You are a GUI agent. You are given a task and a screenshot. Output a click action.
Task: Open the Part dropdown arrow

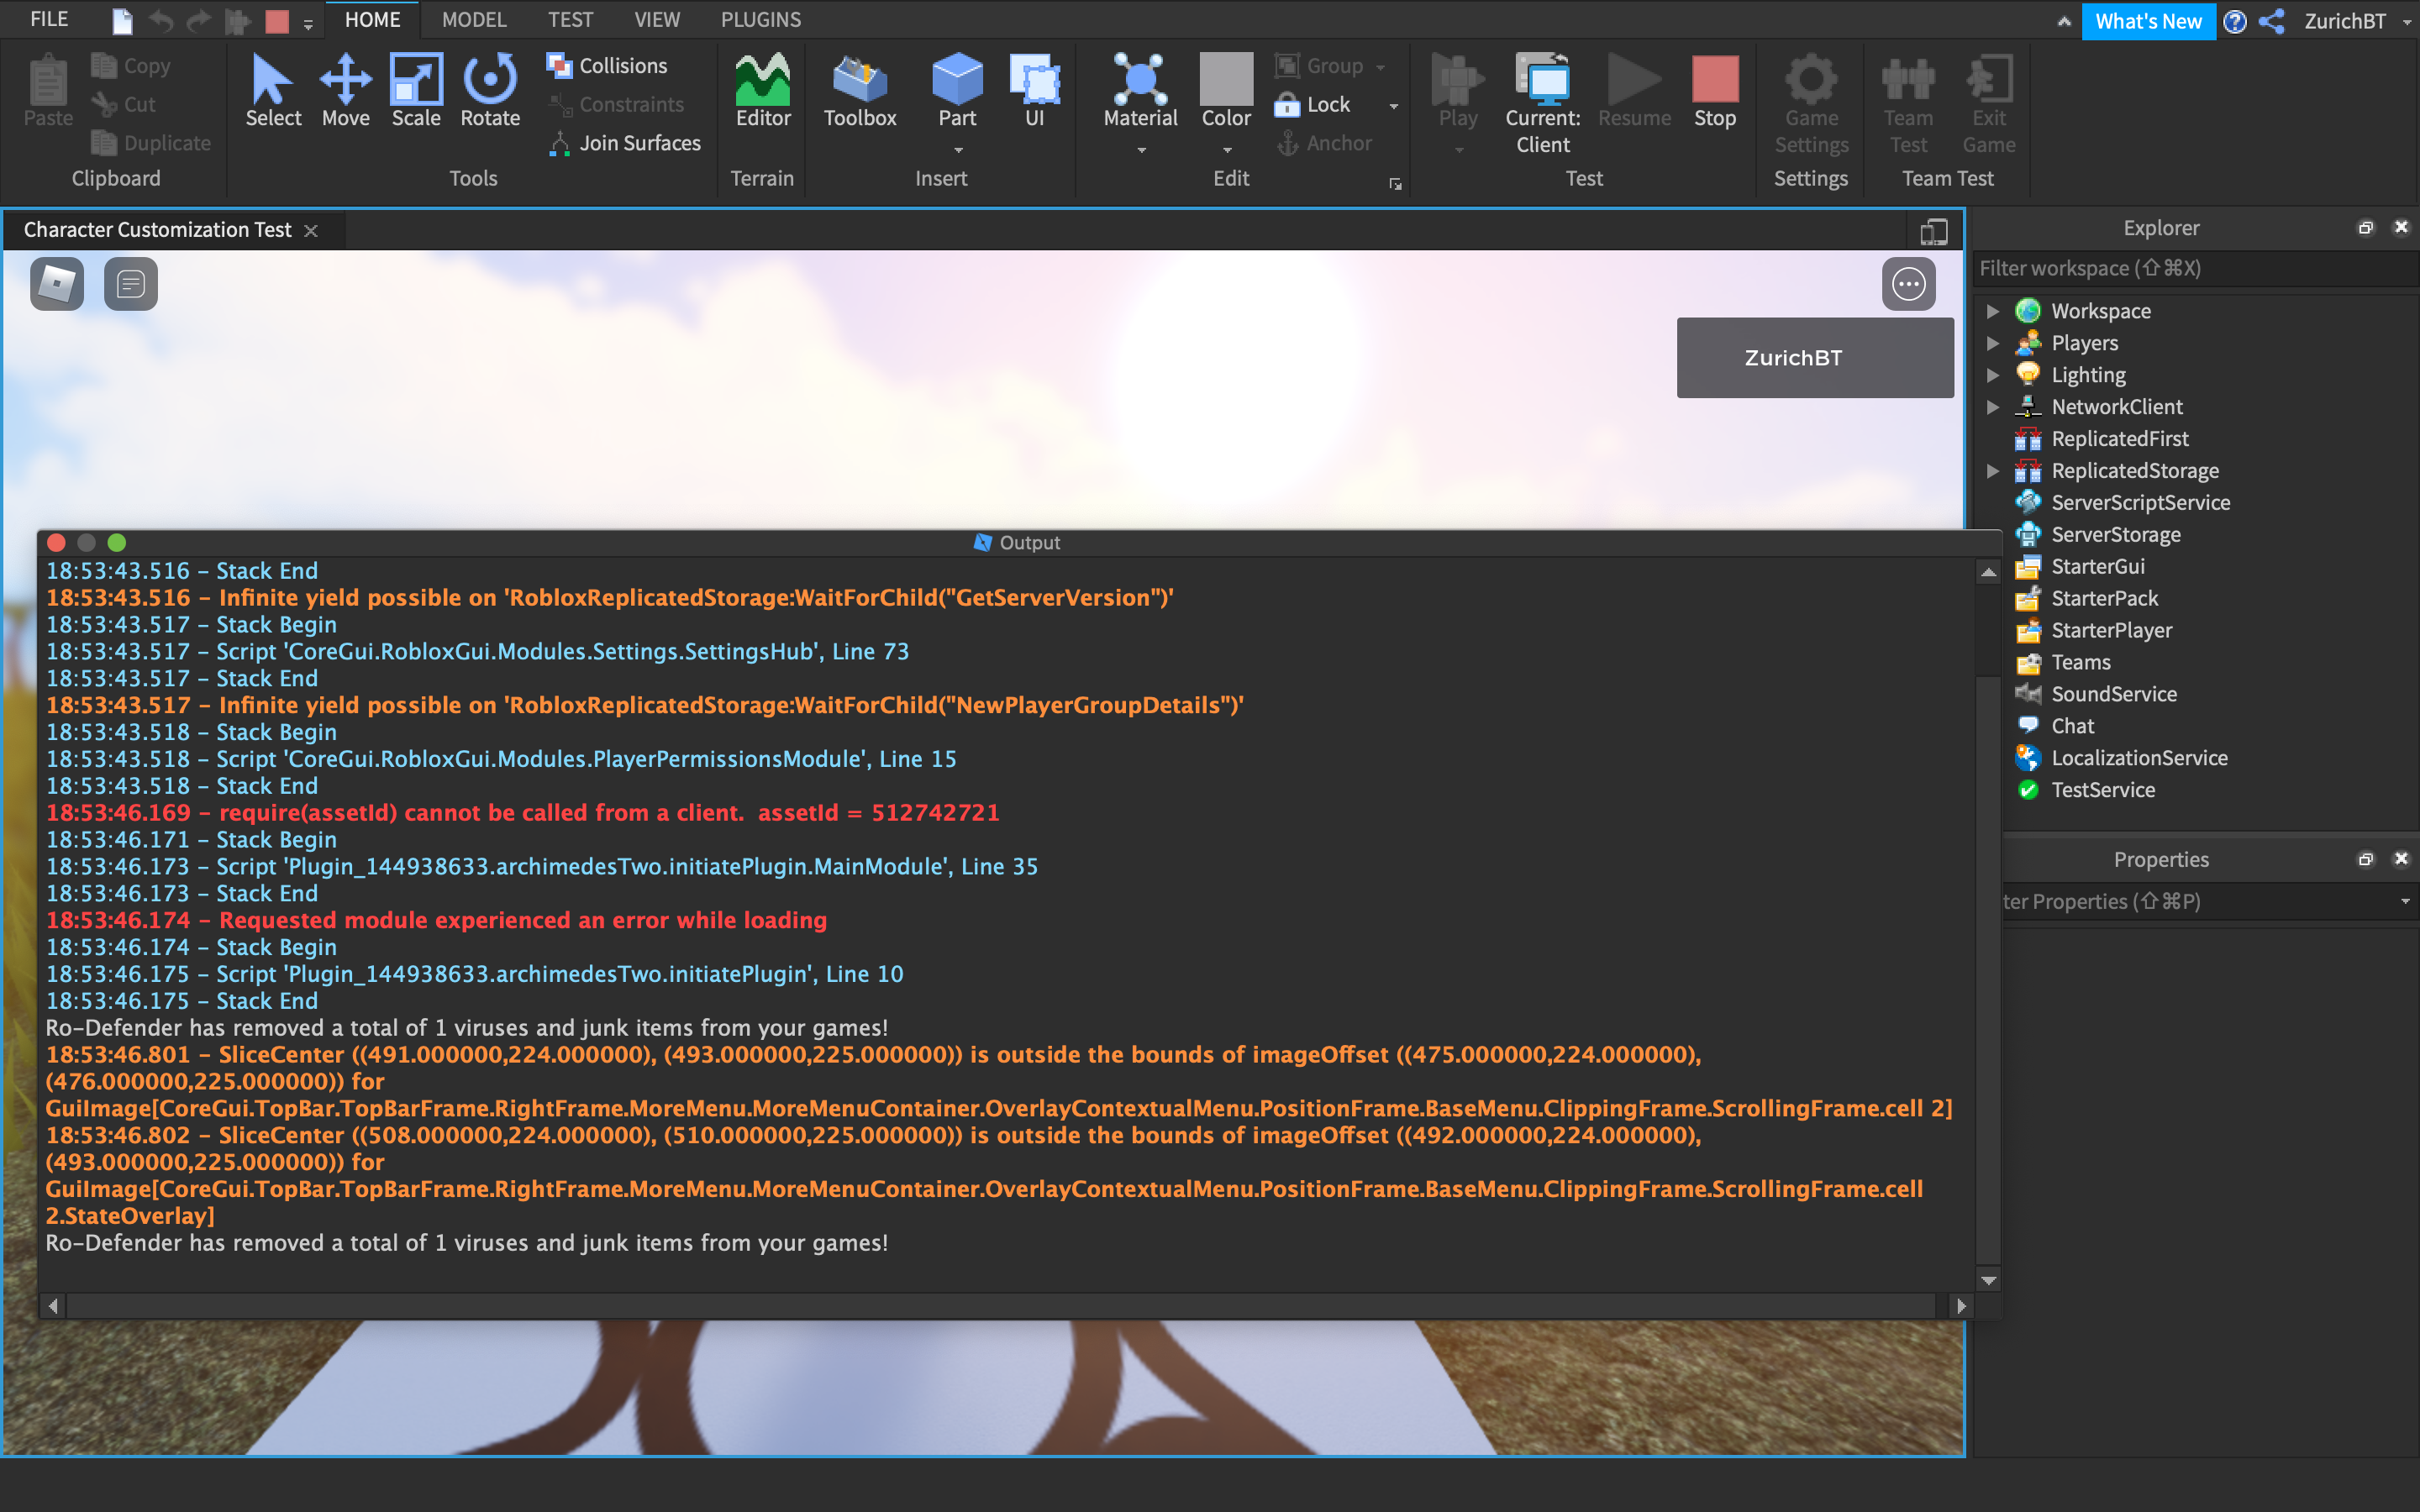(956, 150)
